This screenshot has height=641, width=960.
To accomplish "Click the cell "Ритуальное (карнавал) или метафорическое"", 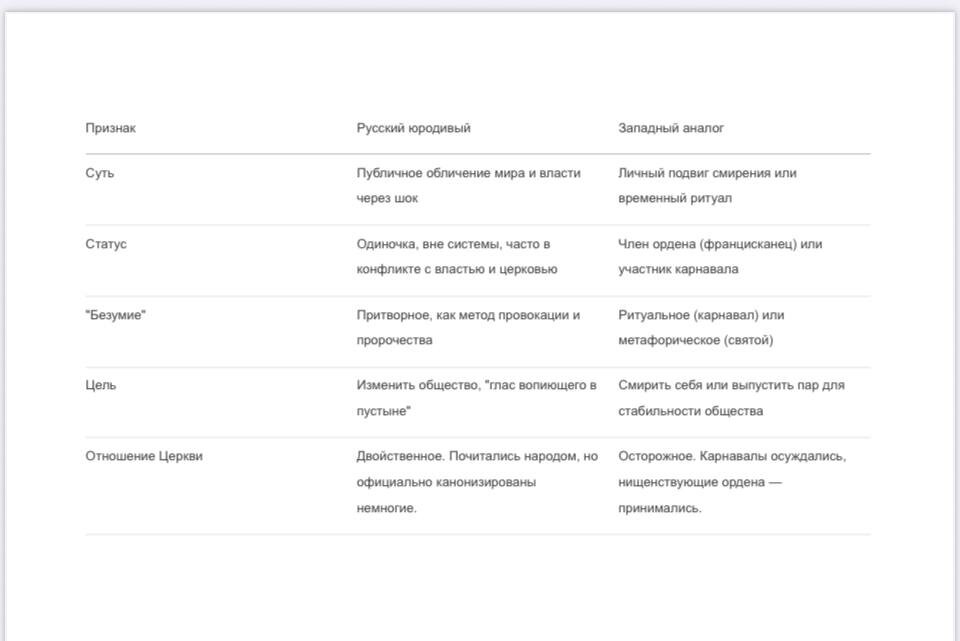I will [701, 328].
